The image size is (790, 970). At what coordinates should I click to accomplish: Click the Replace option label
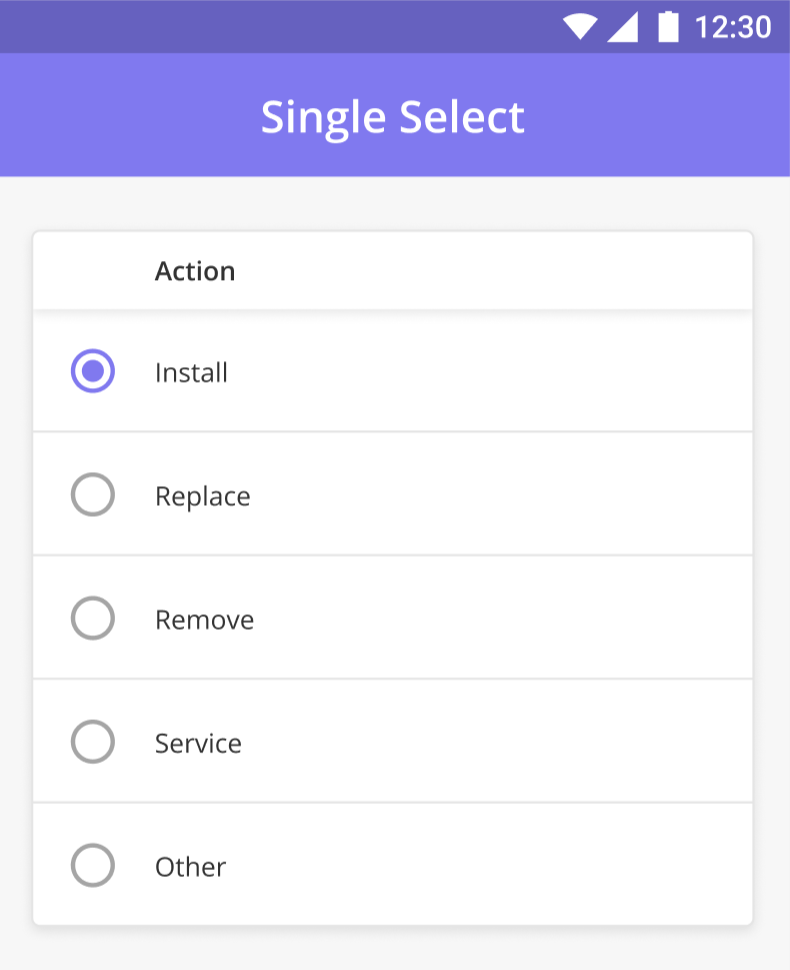[x=203, y=496]
